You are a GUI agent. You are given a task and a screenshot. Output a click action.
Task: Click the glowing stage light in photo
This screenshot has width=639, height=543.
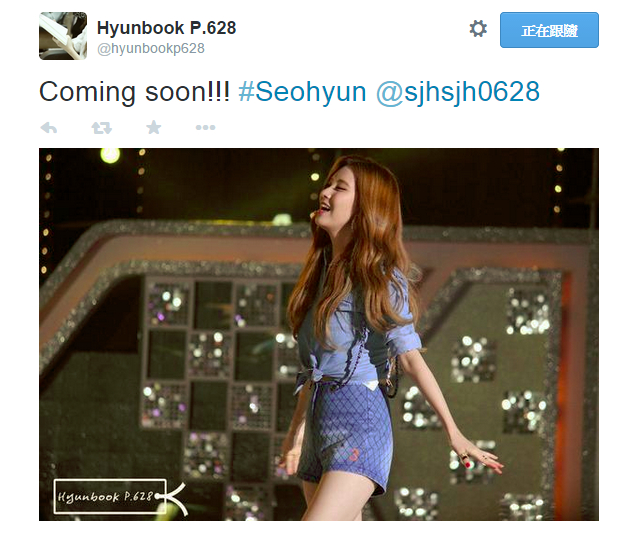(110, 155)
